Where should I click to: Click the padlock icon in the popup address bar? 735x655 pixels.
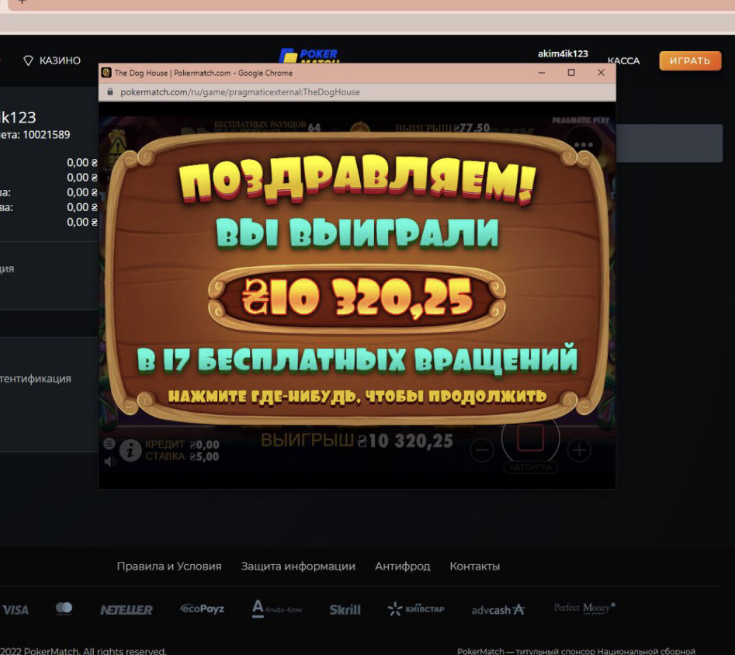point(110,92)
